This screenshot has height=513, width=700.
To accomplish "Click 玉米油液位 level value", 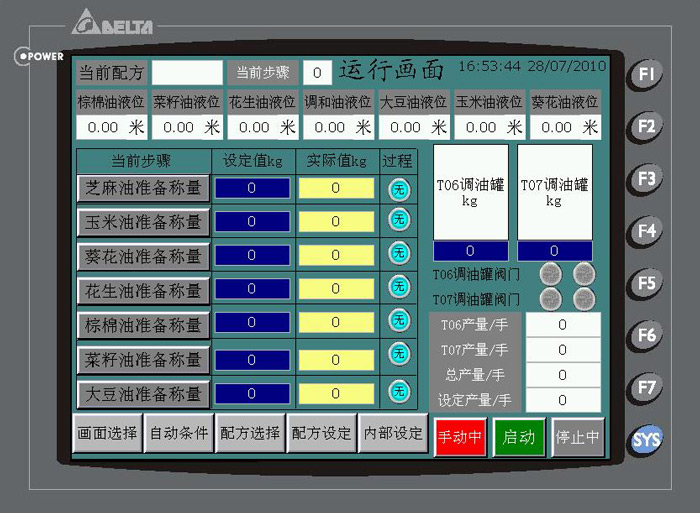I will click(x=490, y=127).
